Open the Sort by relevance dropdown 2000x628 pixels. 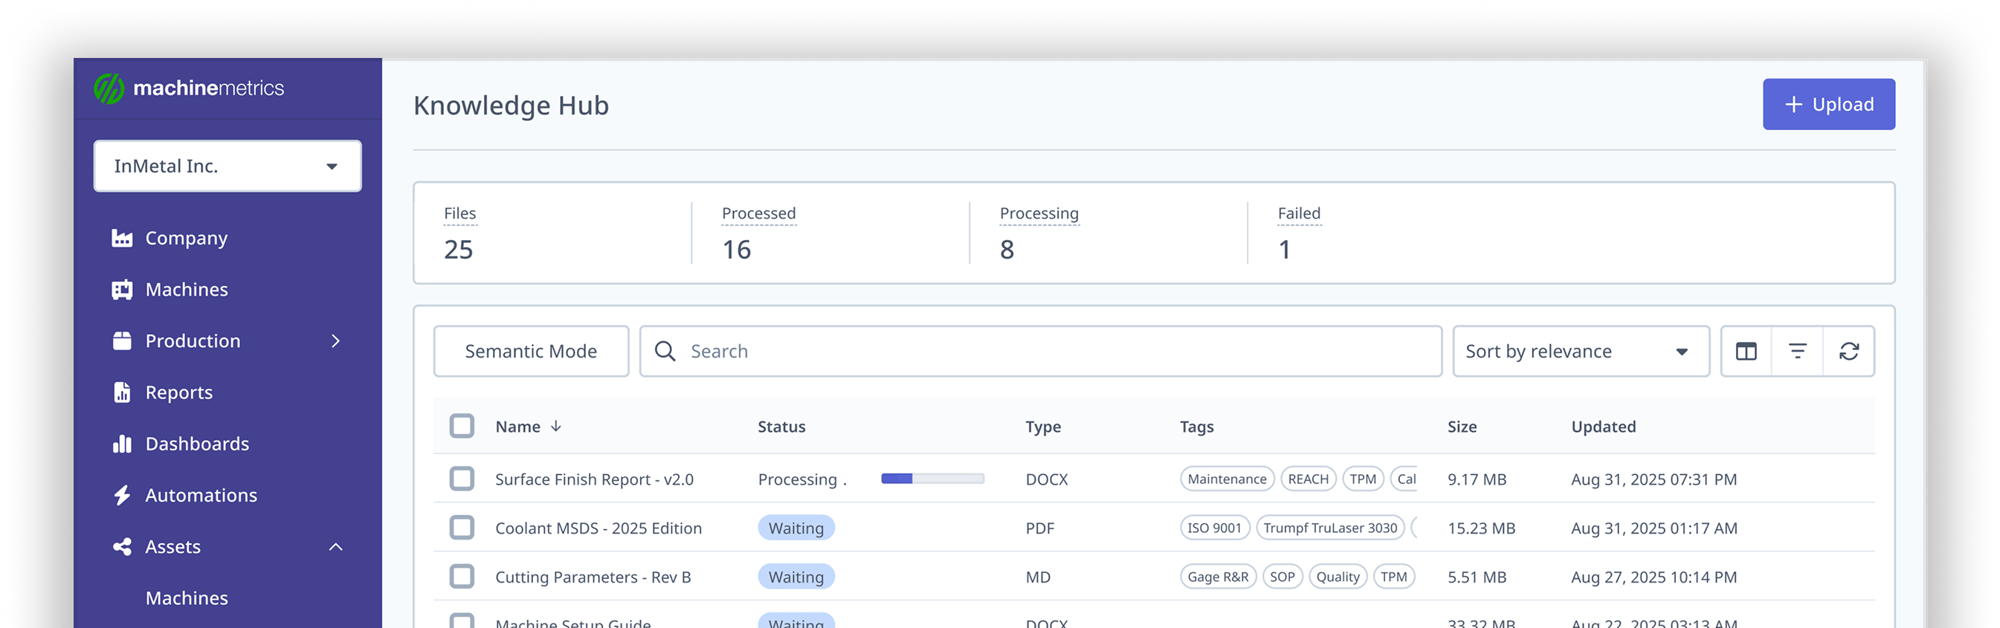1580,351
